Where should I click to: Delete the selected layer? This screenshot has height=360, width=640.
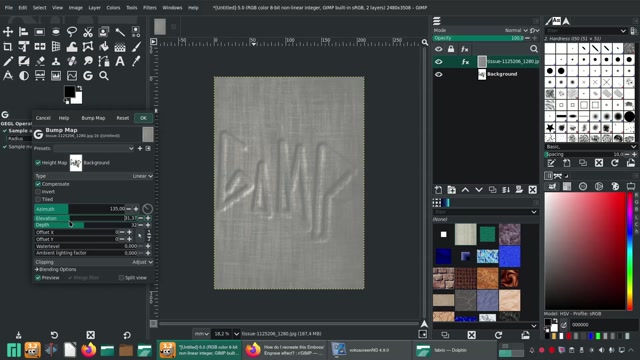point(533,190)
